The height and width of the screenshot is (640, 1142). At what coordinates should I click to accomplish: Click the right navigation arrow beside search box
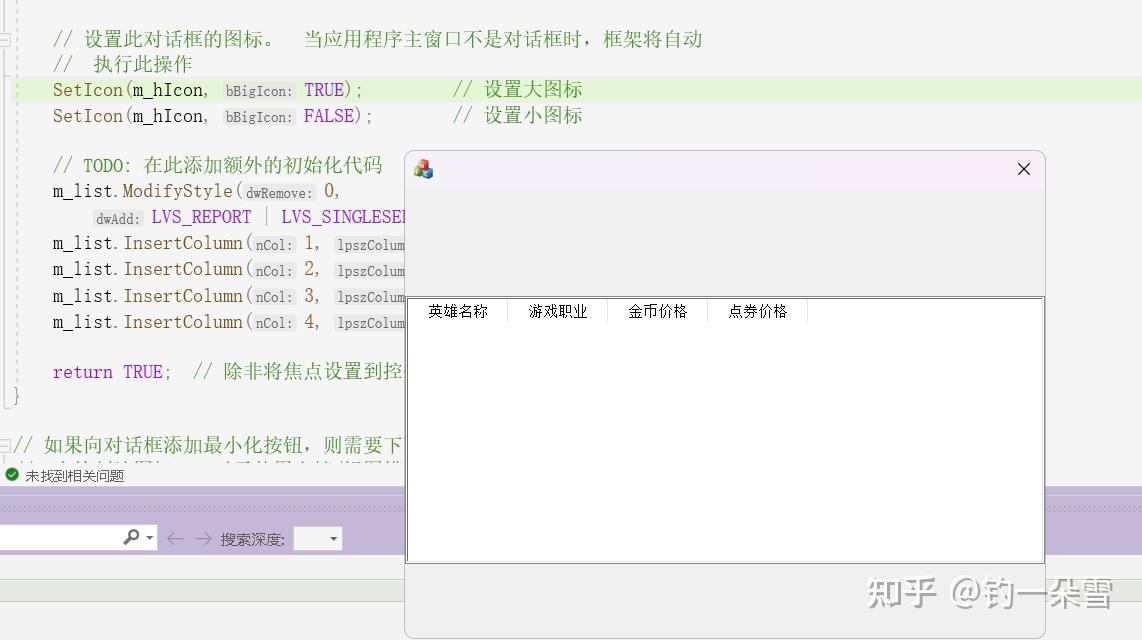(203, 538)
